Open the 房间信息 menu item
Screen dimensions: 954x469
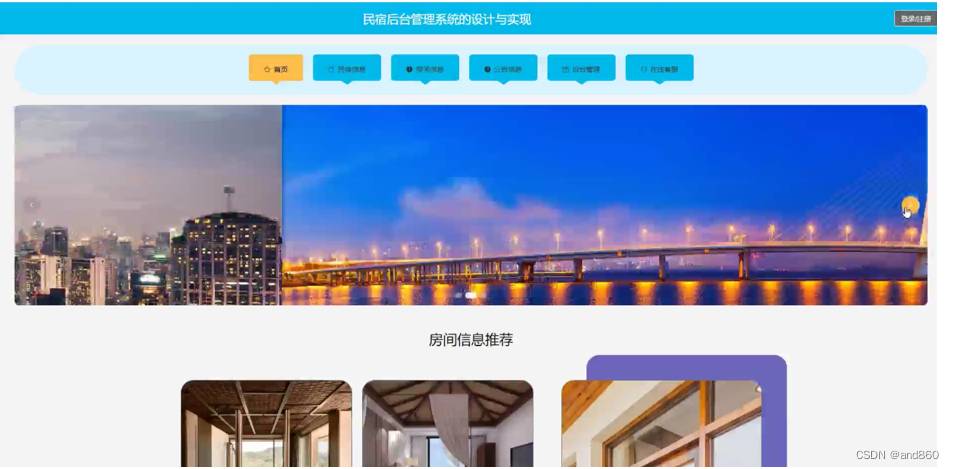point(425,68)
